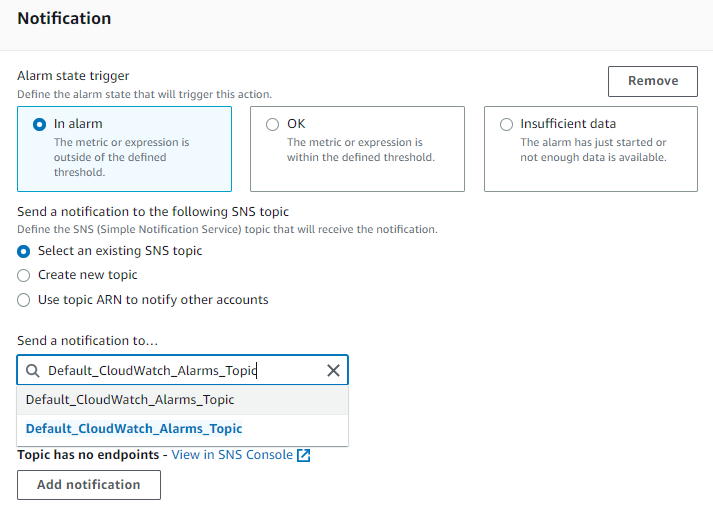Click the magnifier icon in topic search
Screen dimensions: 713x508
pyautogui.click(x=32, y=371)
